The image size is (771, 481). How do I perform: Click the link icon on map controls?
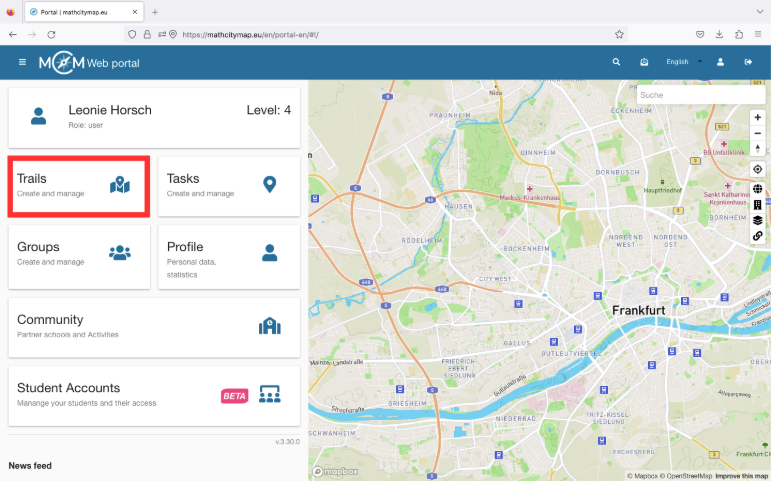point(757,236)
